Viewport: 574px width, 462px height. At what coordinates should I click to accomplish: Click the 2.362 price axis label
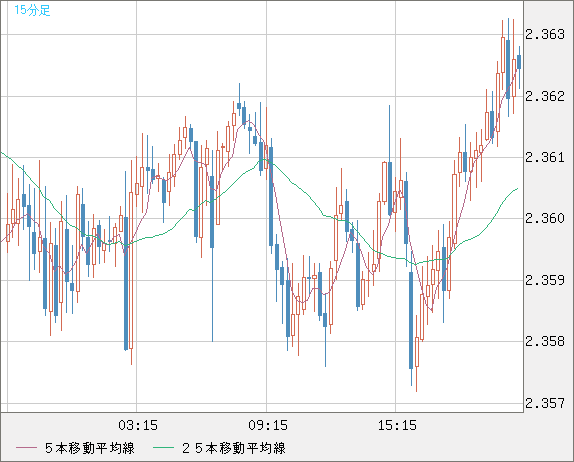click(x=545, y=96)
